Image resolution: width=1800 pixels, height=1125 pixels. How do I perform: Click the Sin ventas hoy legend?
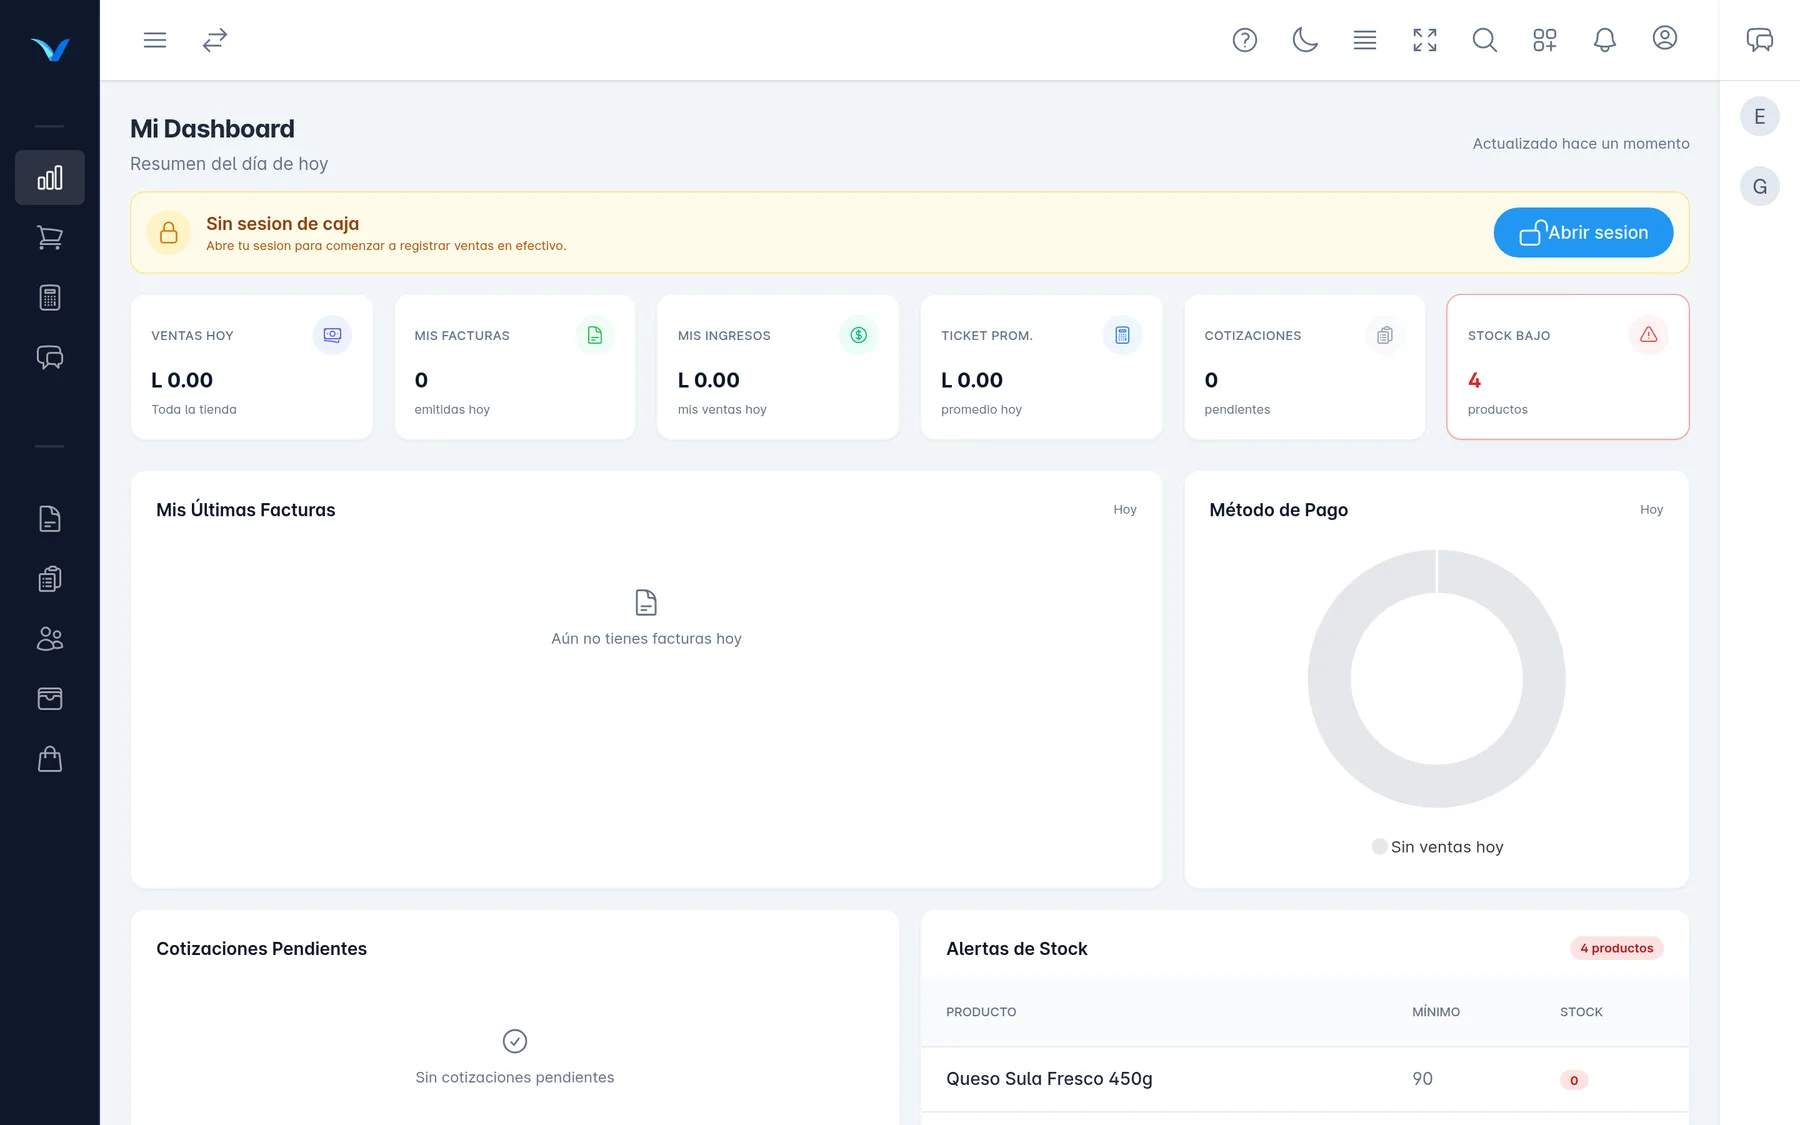[1437, 847]
